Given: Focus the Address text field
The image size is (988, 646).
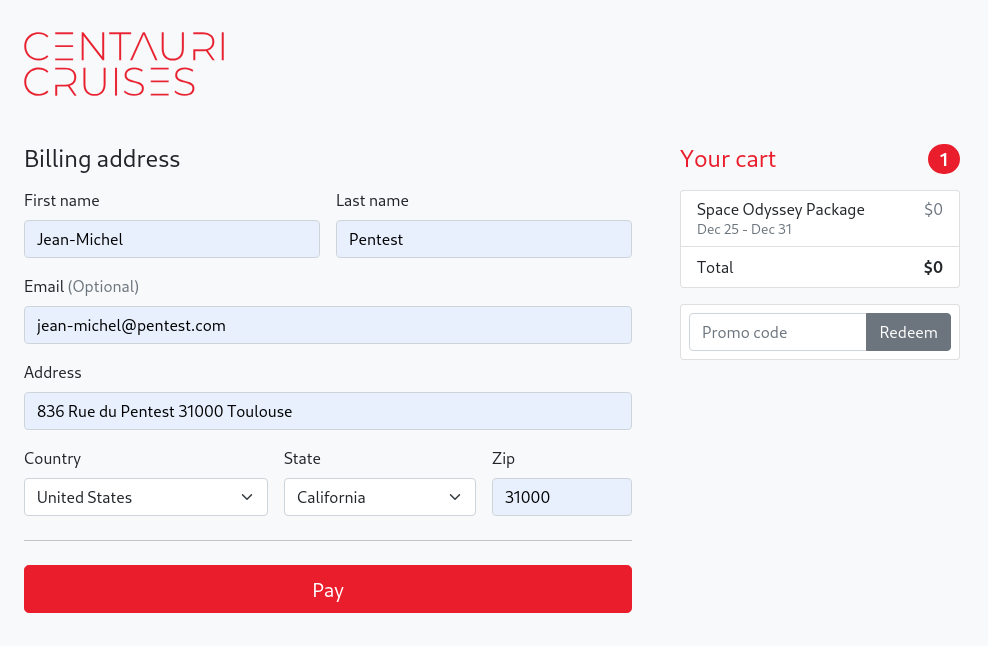Looking at the screenshot, I should (x=328, y=411).
